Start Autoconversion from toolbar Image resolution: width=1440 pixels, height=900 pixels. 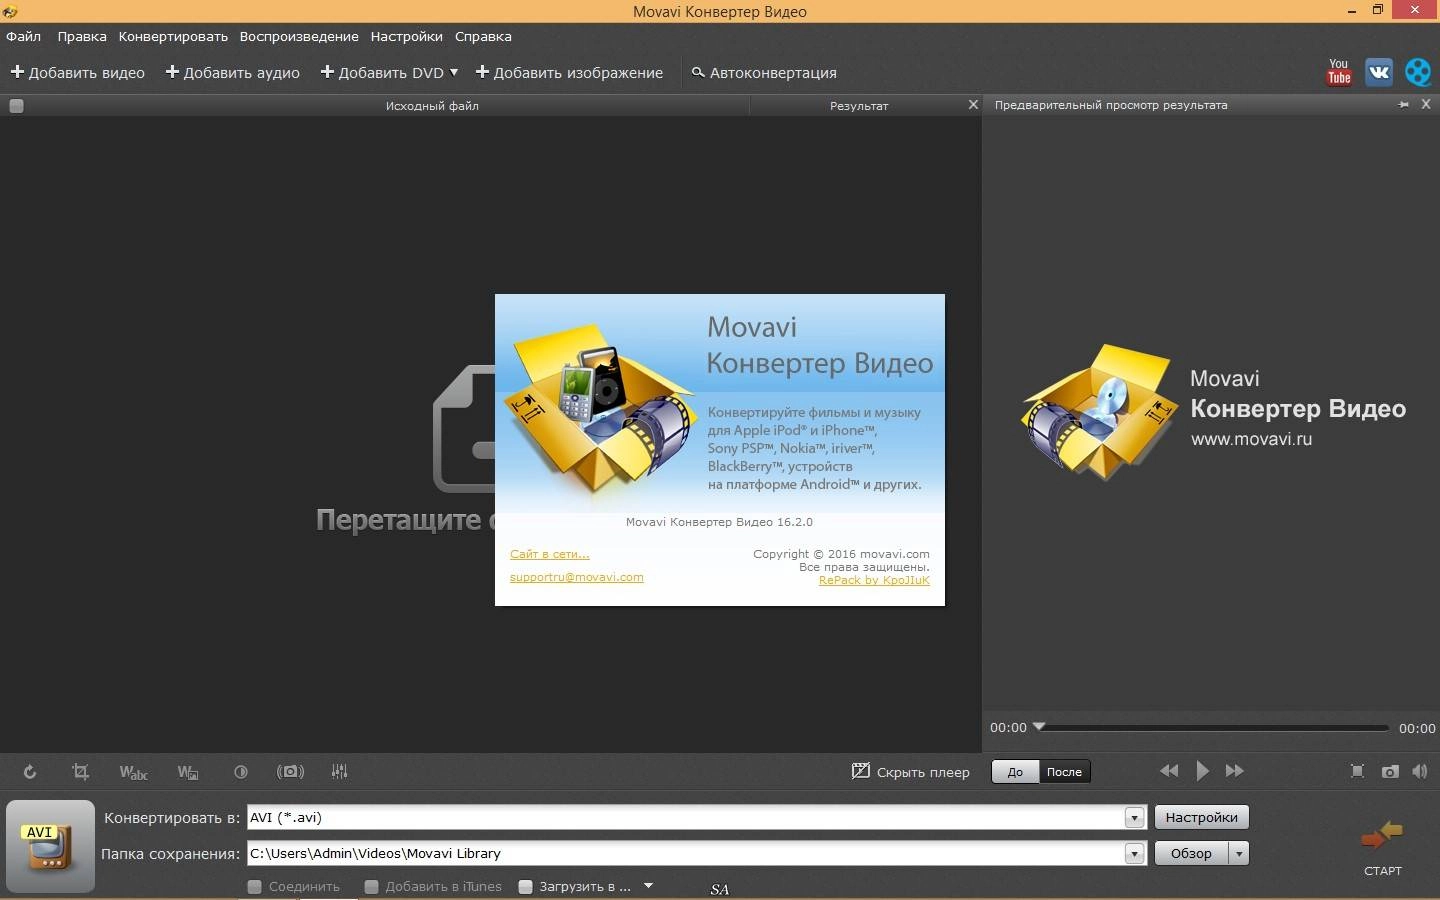pos(764,72)
